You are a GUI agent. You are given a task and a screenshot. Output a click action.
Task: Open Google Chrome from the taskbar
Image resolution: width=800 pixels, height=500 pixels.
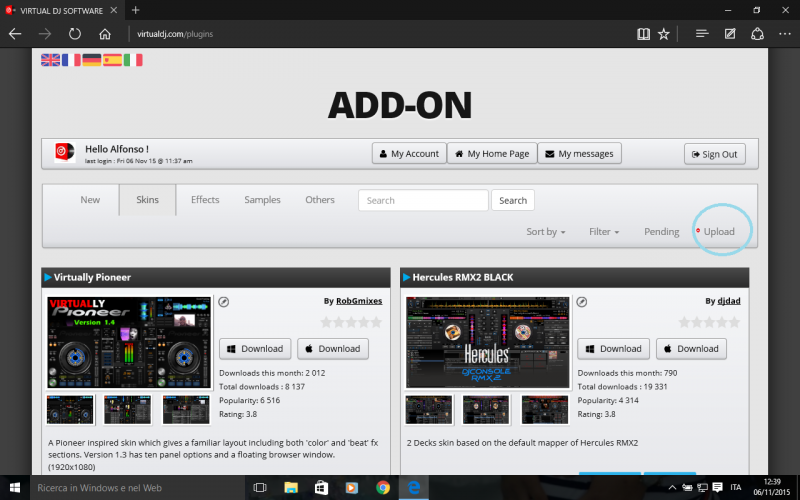pyautogui.click(x=383, y=488)
